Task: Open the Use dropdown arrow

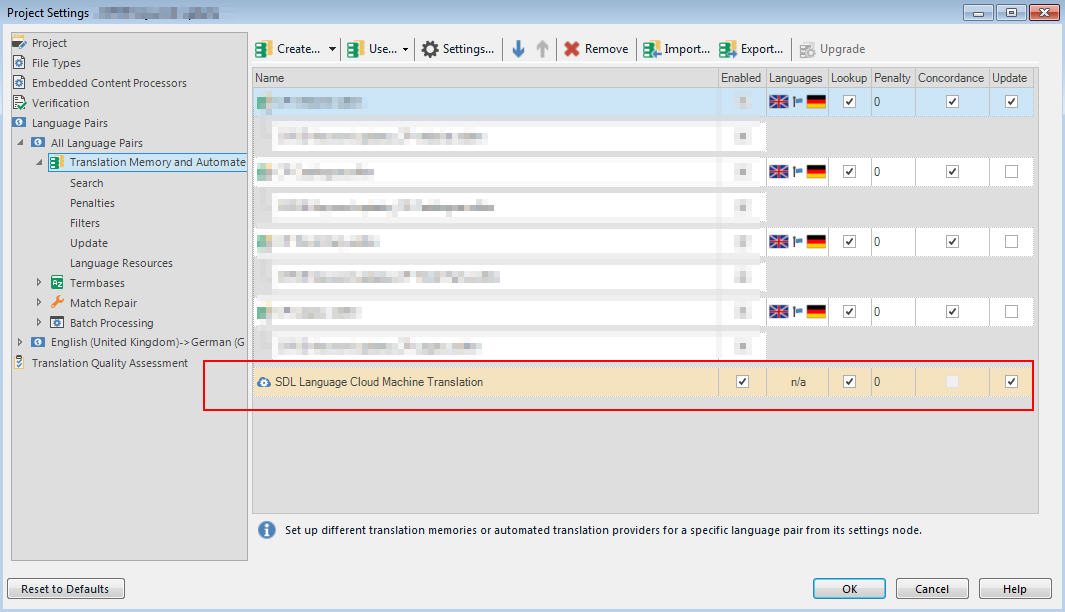Action: click(406, 49)
